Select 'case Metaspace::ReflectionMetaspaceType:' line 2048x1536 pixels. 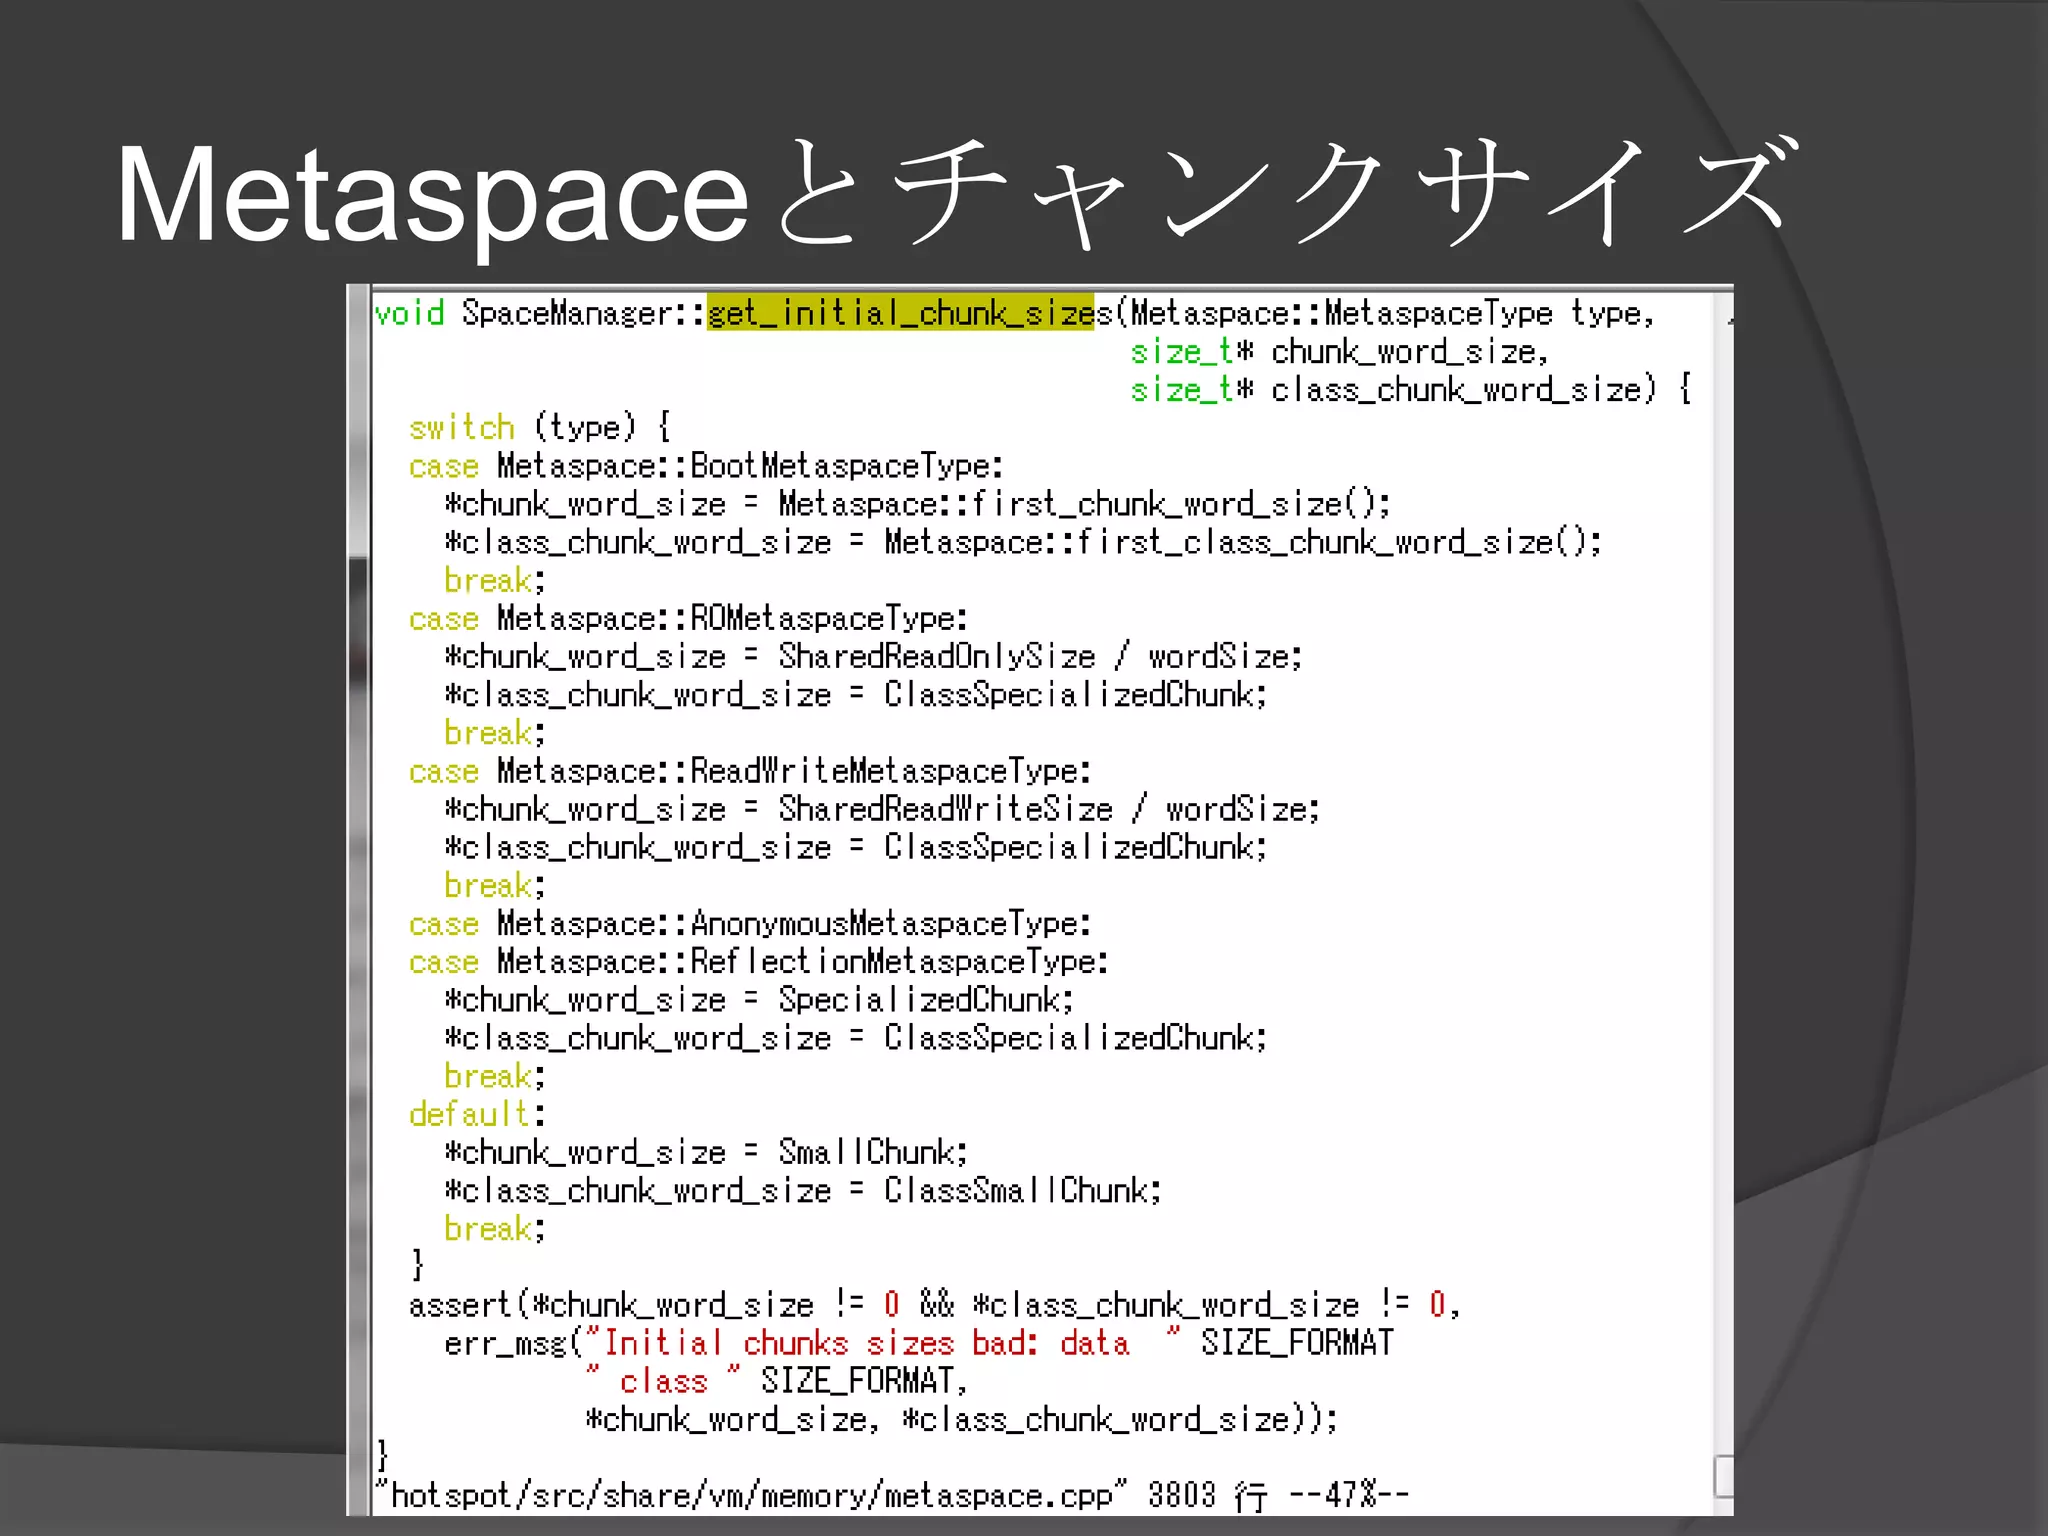(x=759, y=961)
